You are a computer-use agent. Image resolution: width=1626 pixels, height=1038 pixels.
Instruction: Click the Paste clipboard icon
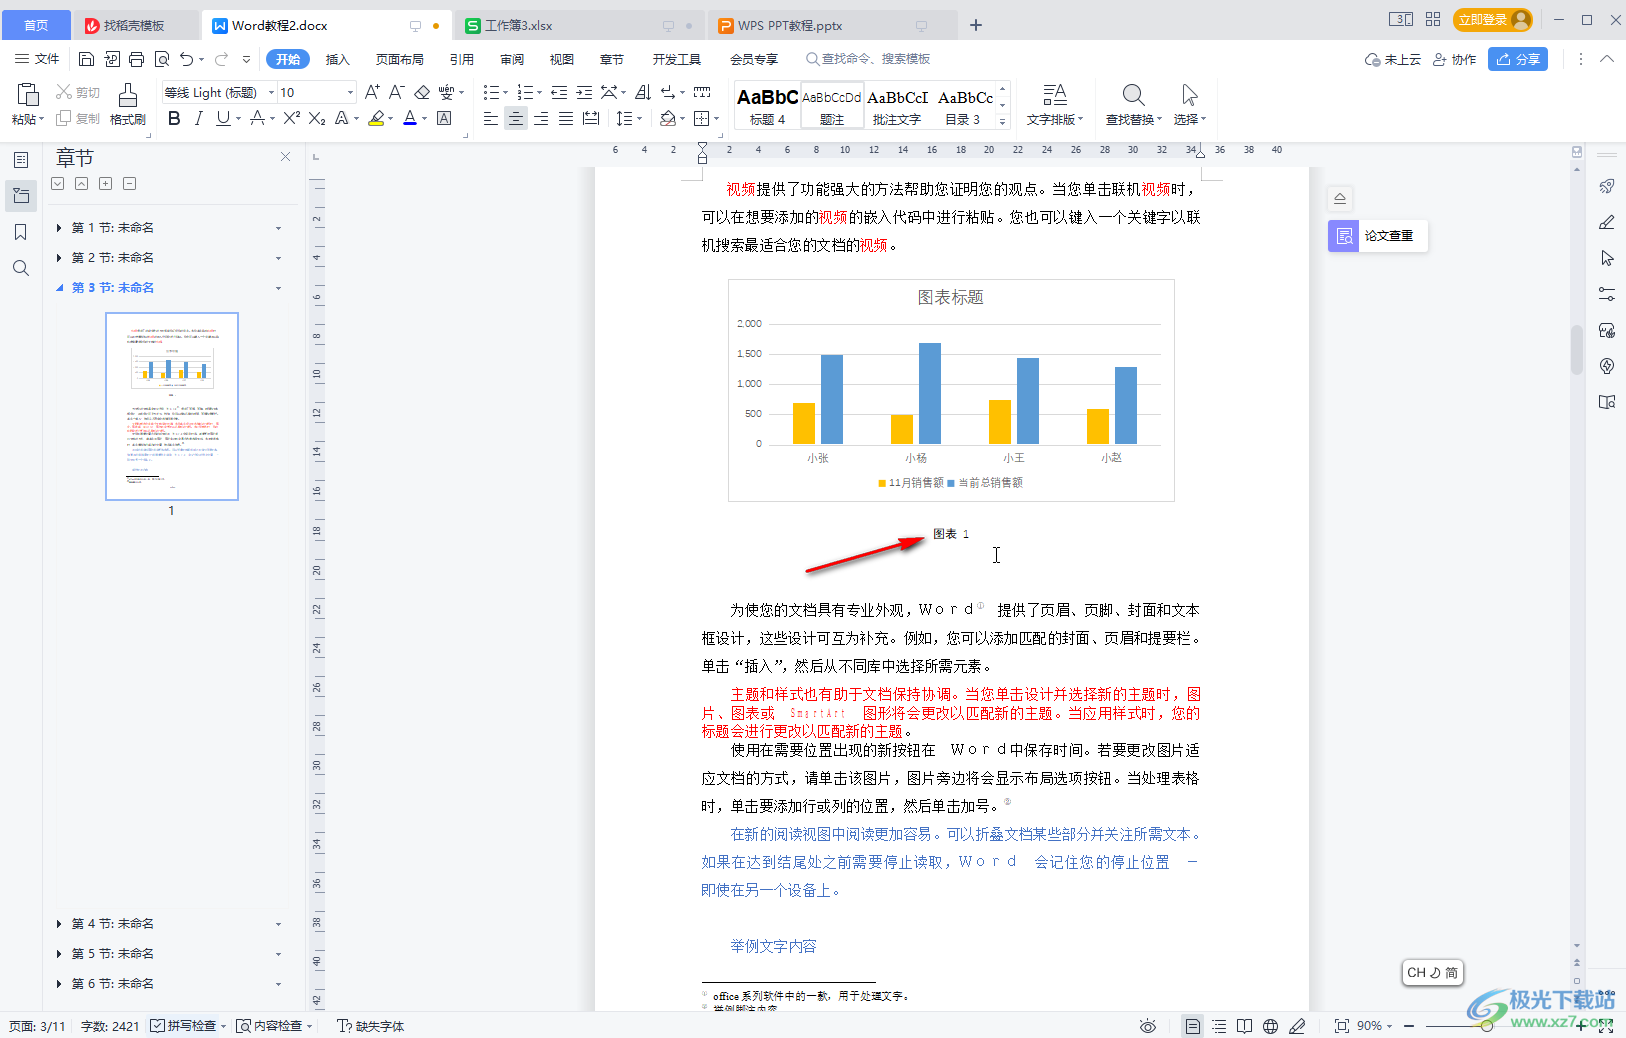point(27,95)
